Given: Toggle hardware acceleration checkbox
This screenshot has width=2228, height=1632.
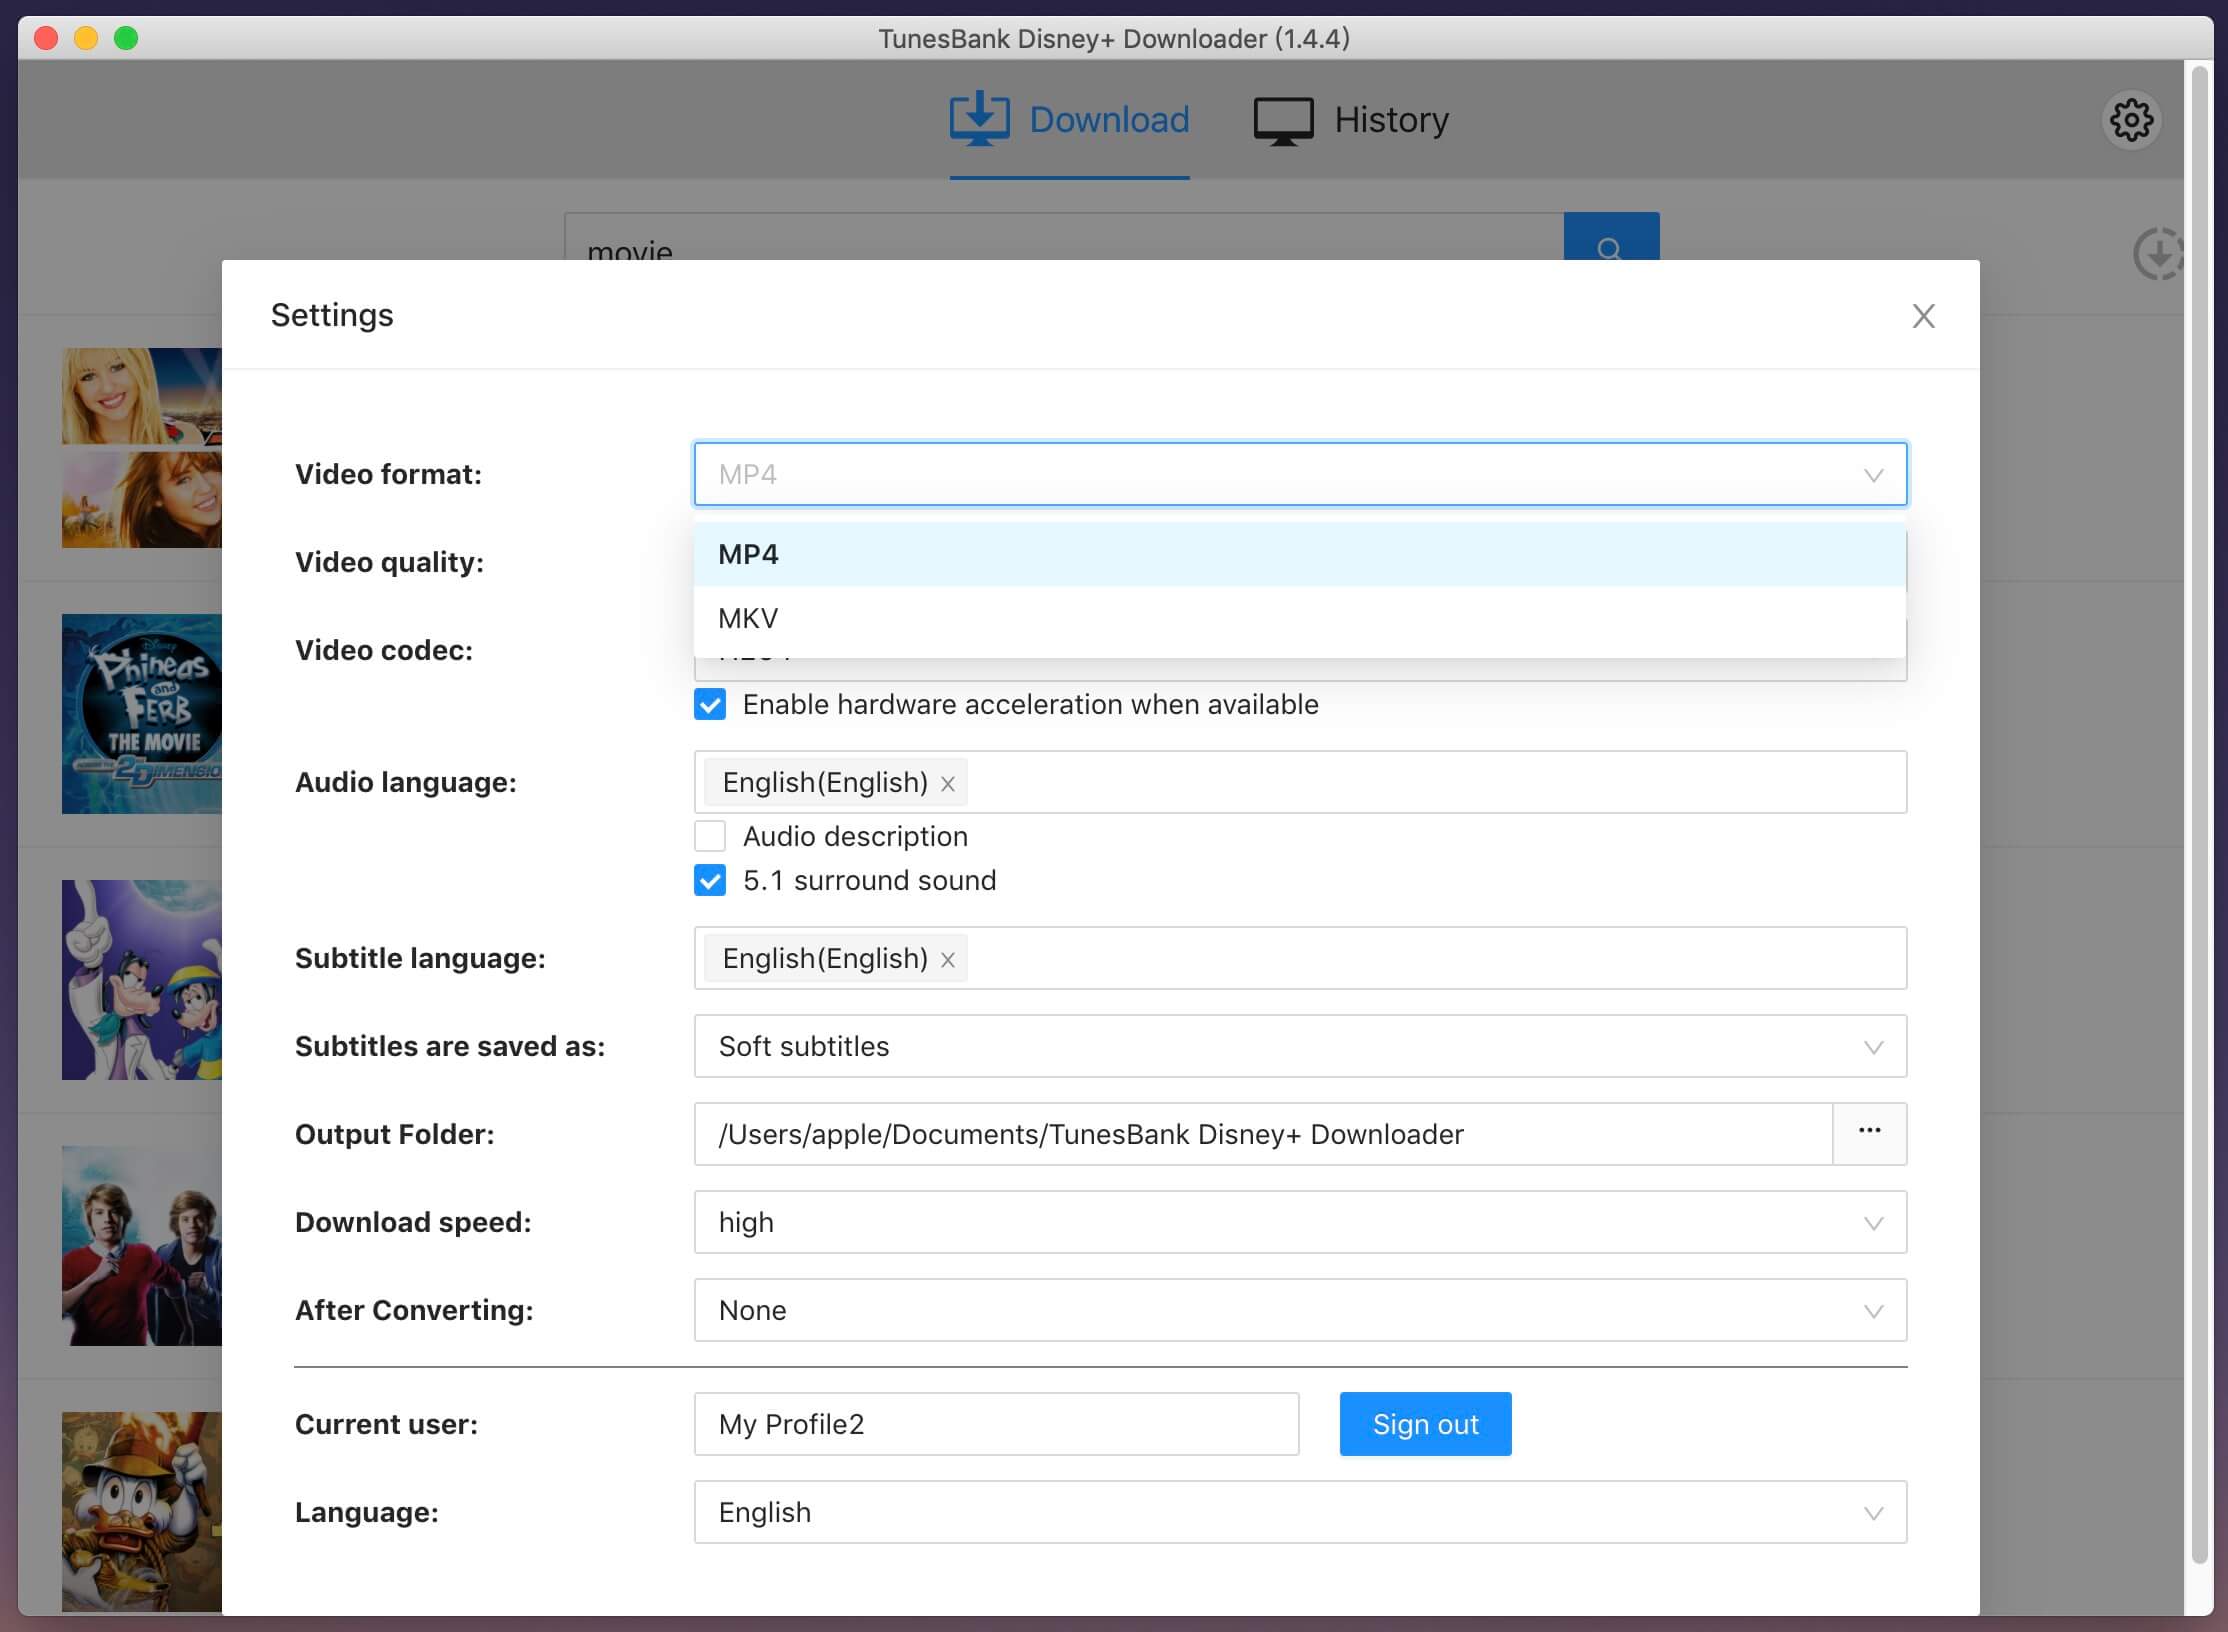Looking at the screenshot, I should (710, 704).
